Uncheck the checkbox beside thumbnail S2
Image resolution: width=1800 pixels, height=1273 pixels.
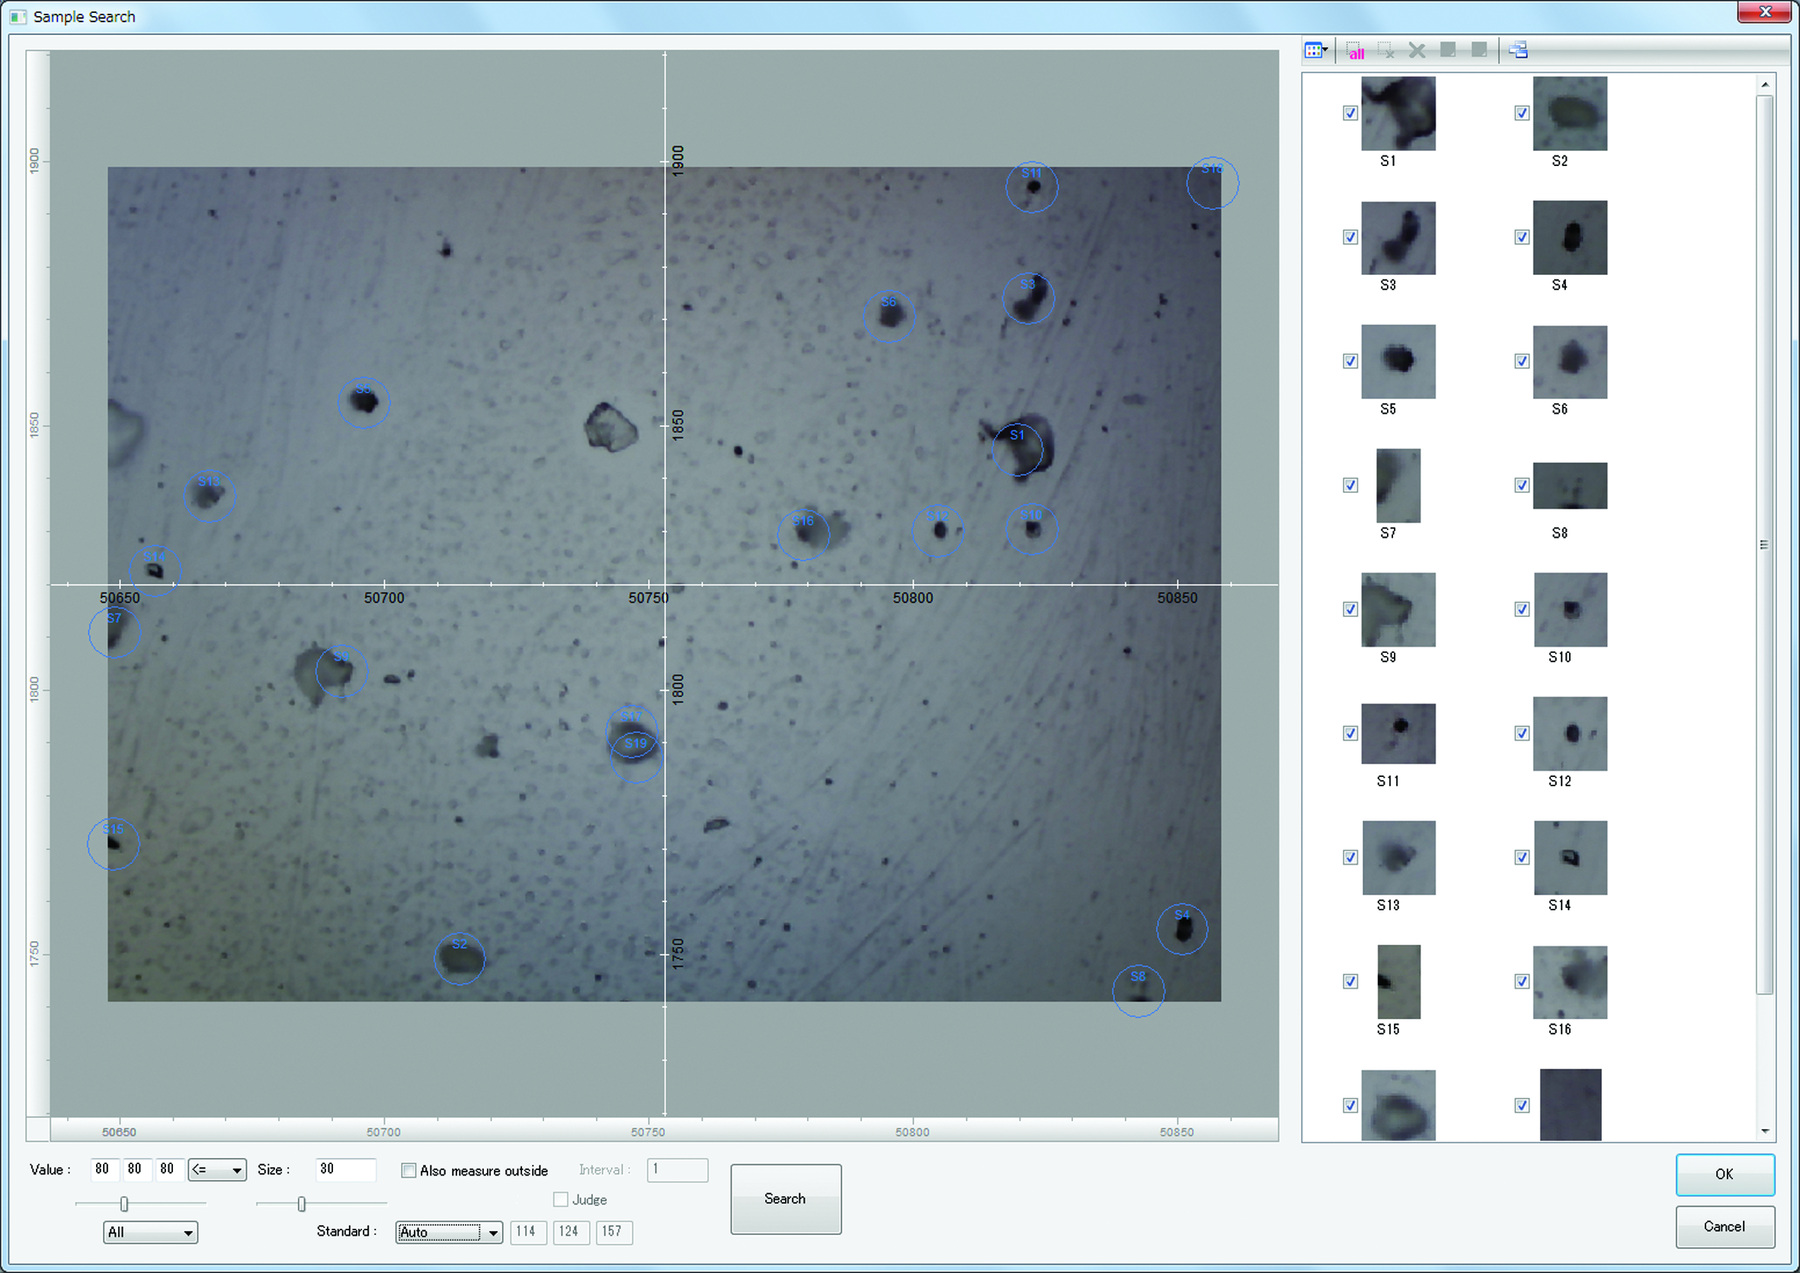click(x=1522, y=113)
